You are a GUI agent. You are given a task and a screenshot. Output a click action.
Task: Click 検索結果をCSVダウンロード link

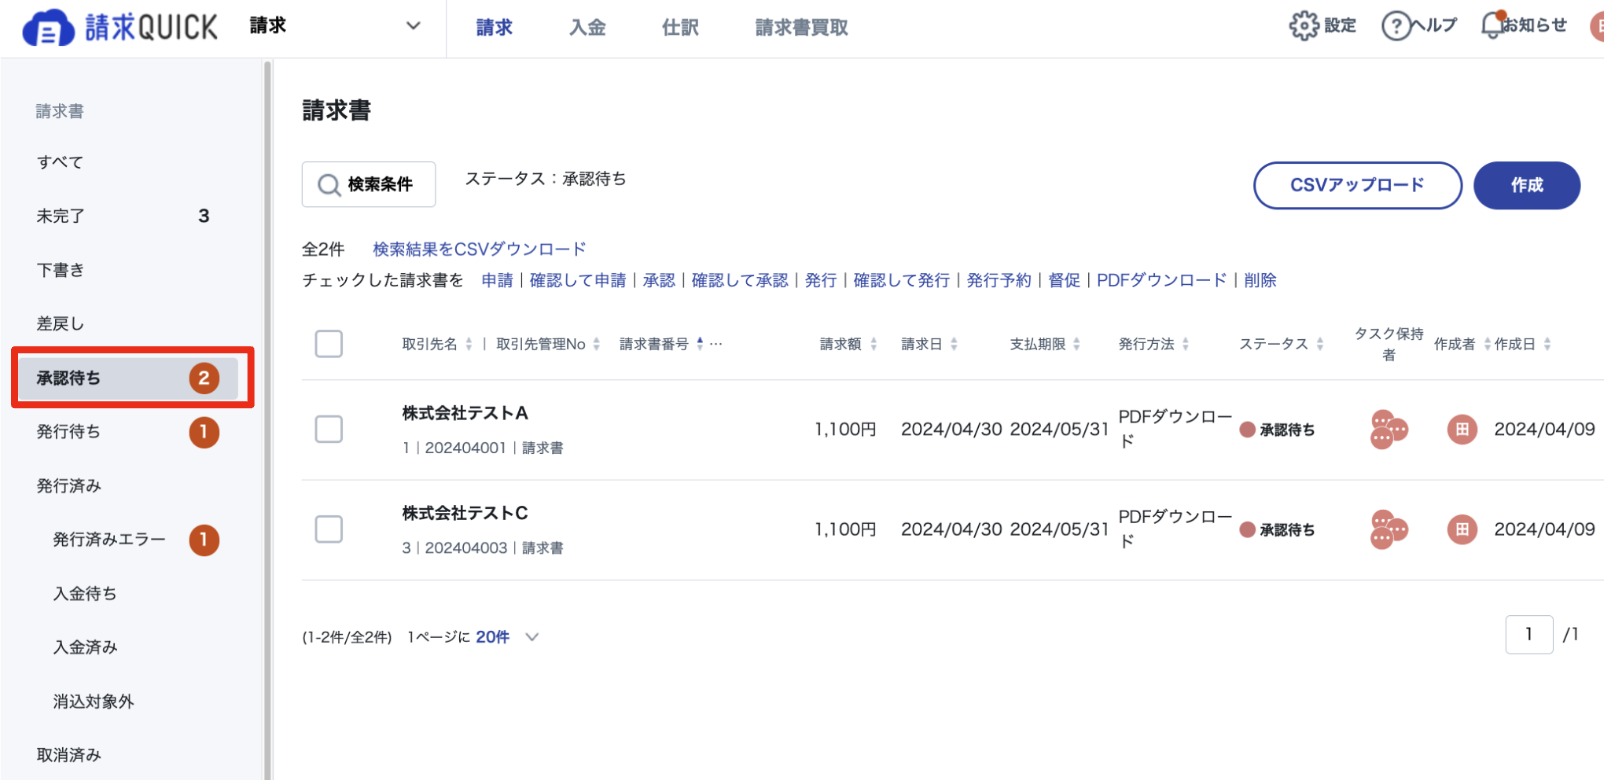pos(479,249)
